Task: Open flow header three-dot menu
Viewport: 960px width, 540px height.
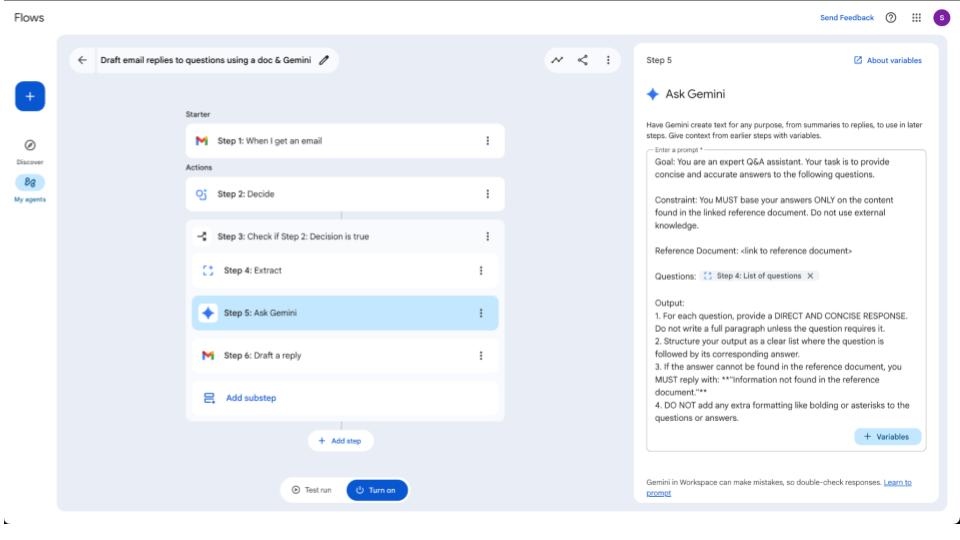Action: pyautogui.click(x=608, y=60)
